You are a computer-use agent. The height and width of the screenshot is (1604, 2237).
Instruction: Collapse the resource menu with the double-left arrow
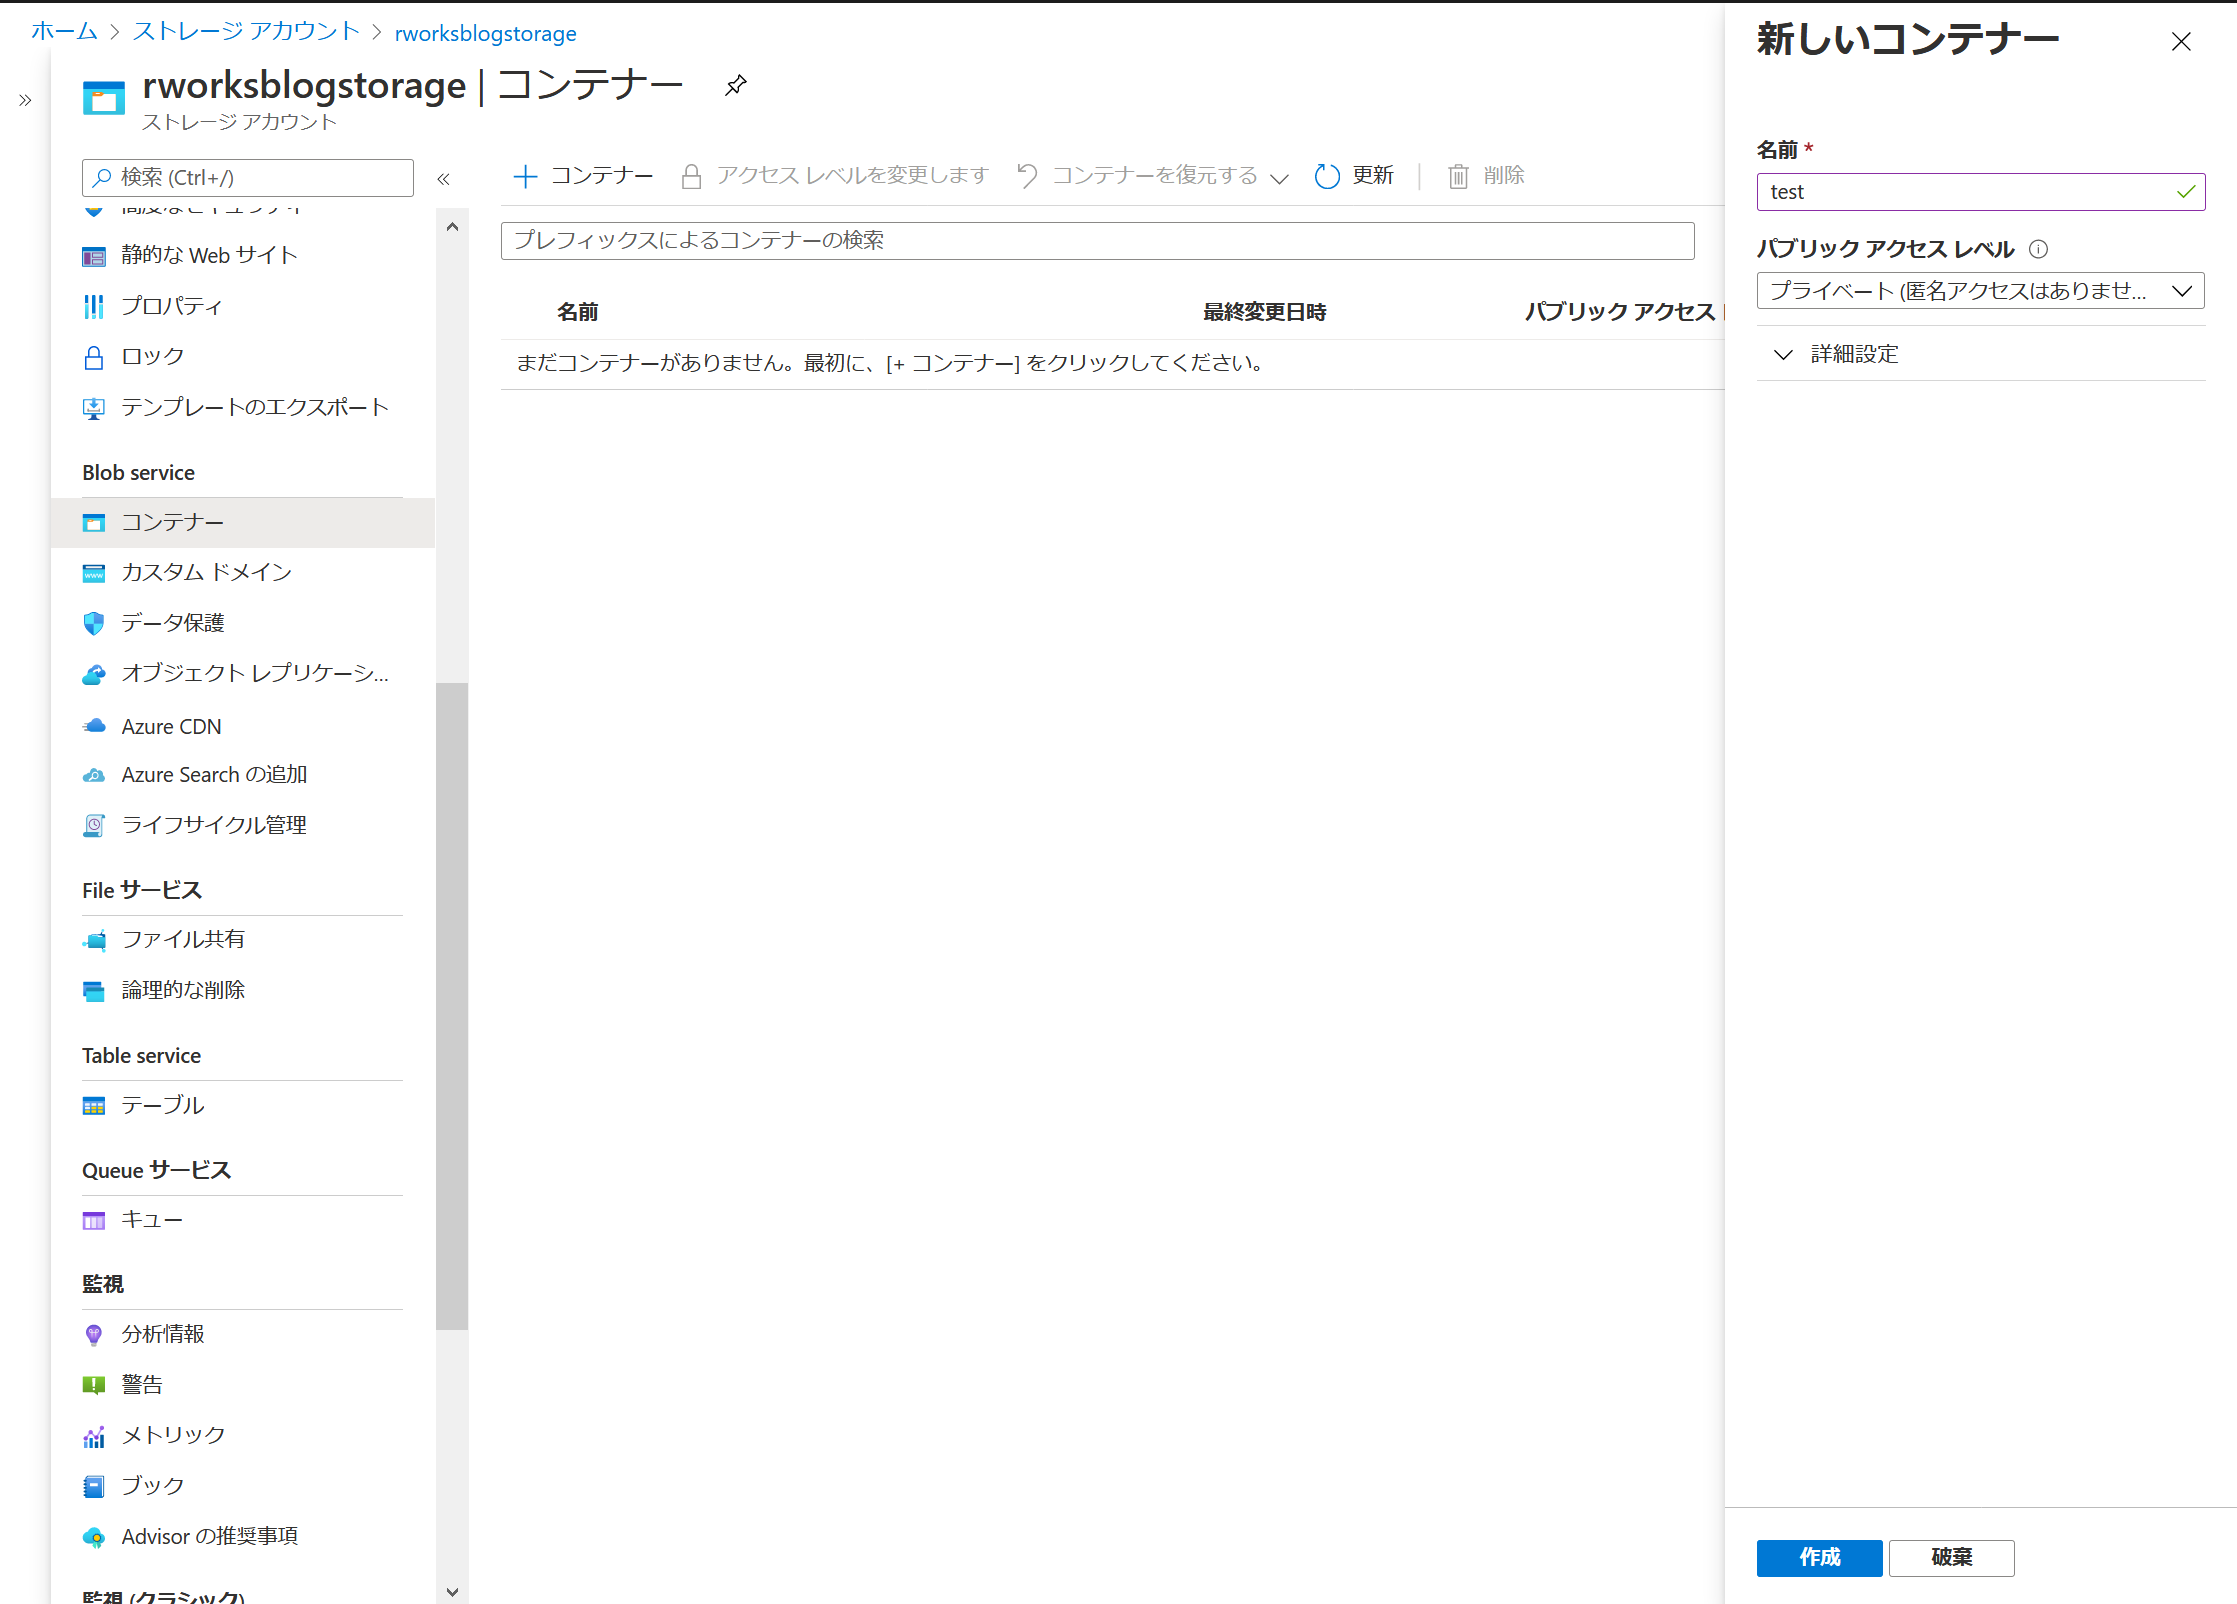tap(444, 179)
